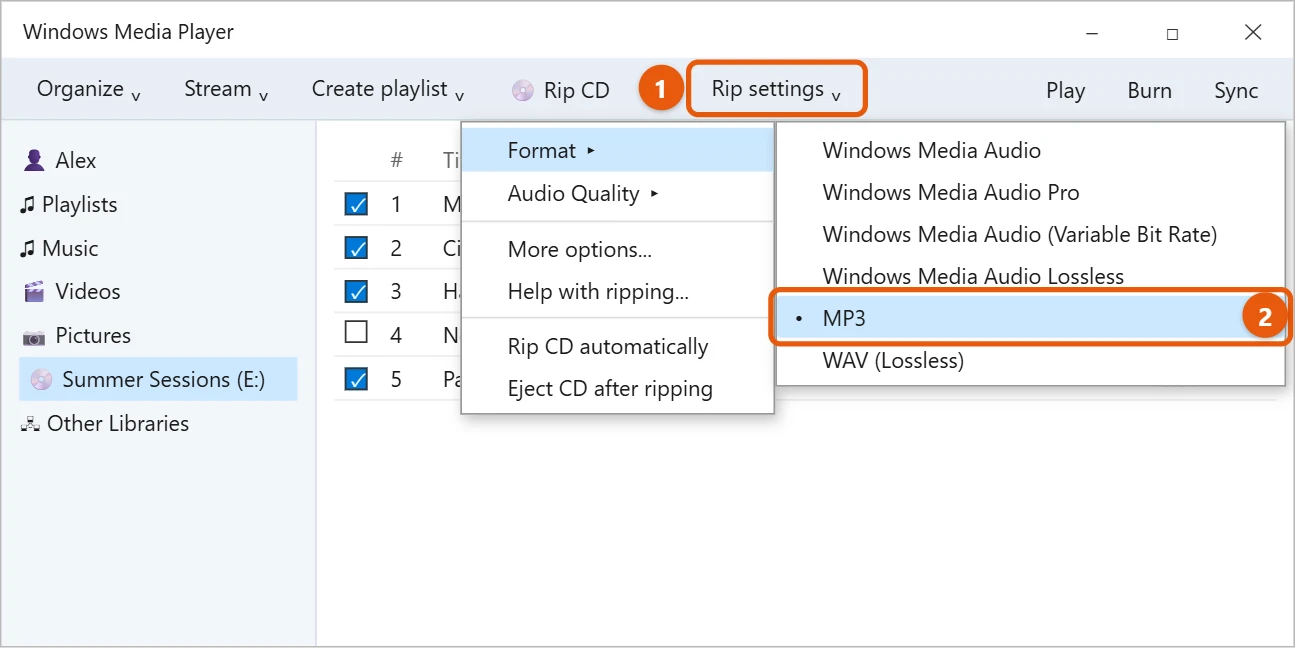This screenshot has width=1295, height=648.
Task: Open Videos in the sidebar
Action: coord(158,291)
